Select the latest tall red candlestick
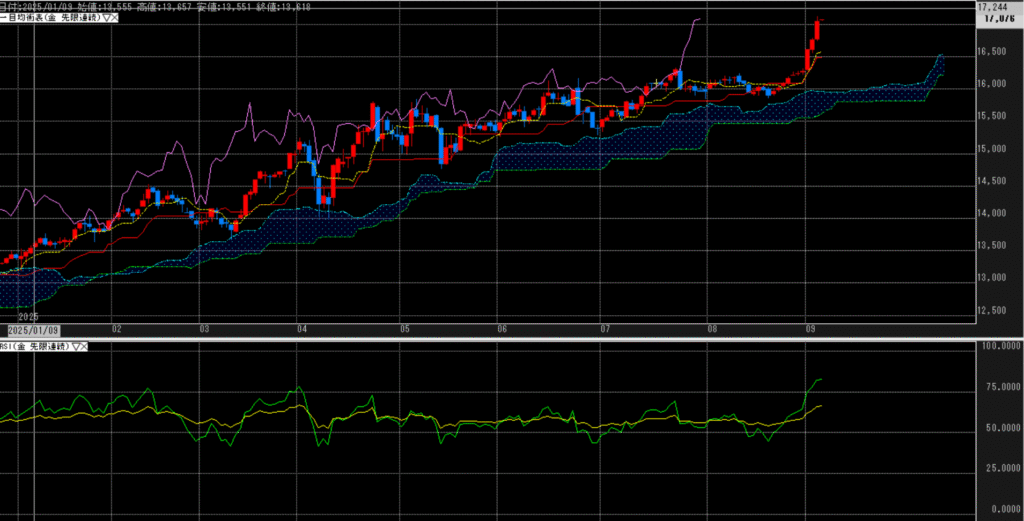The height and width of the screenshot is (521, 1024). (817, 31)
